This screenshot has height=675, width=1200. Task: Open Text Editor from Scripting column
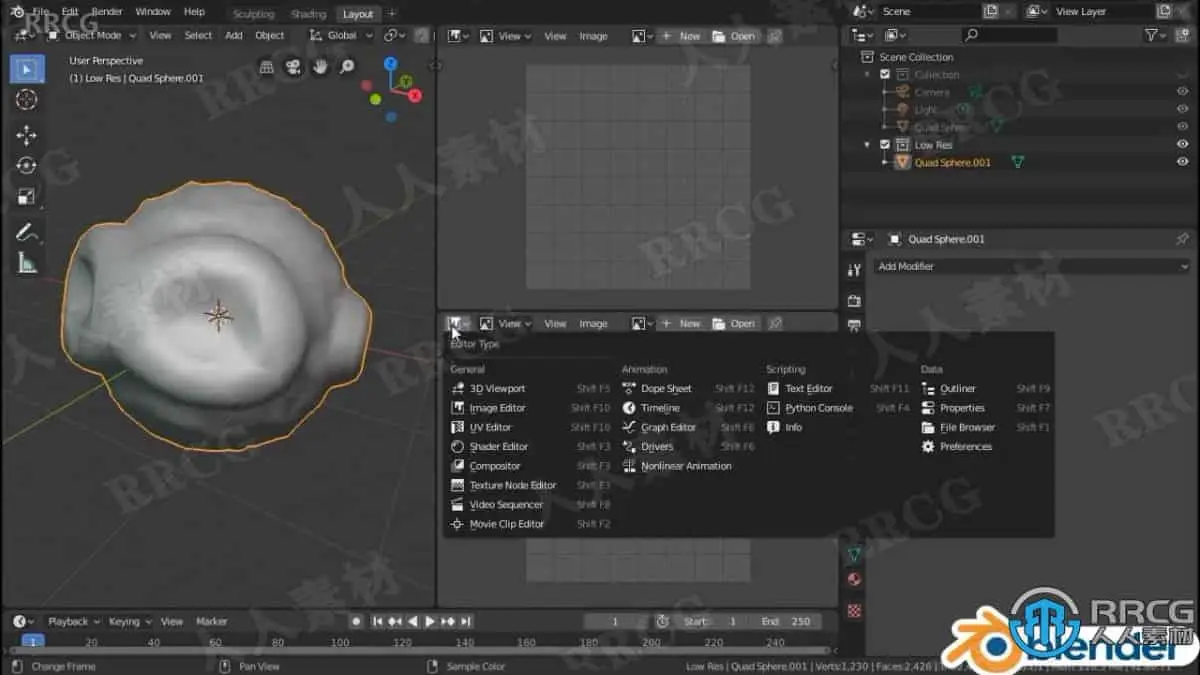[808, 388]
